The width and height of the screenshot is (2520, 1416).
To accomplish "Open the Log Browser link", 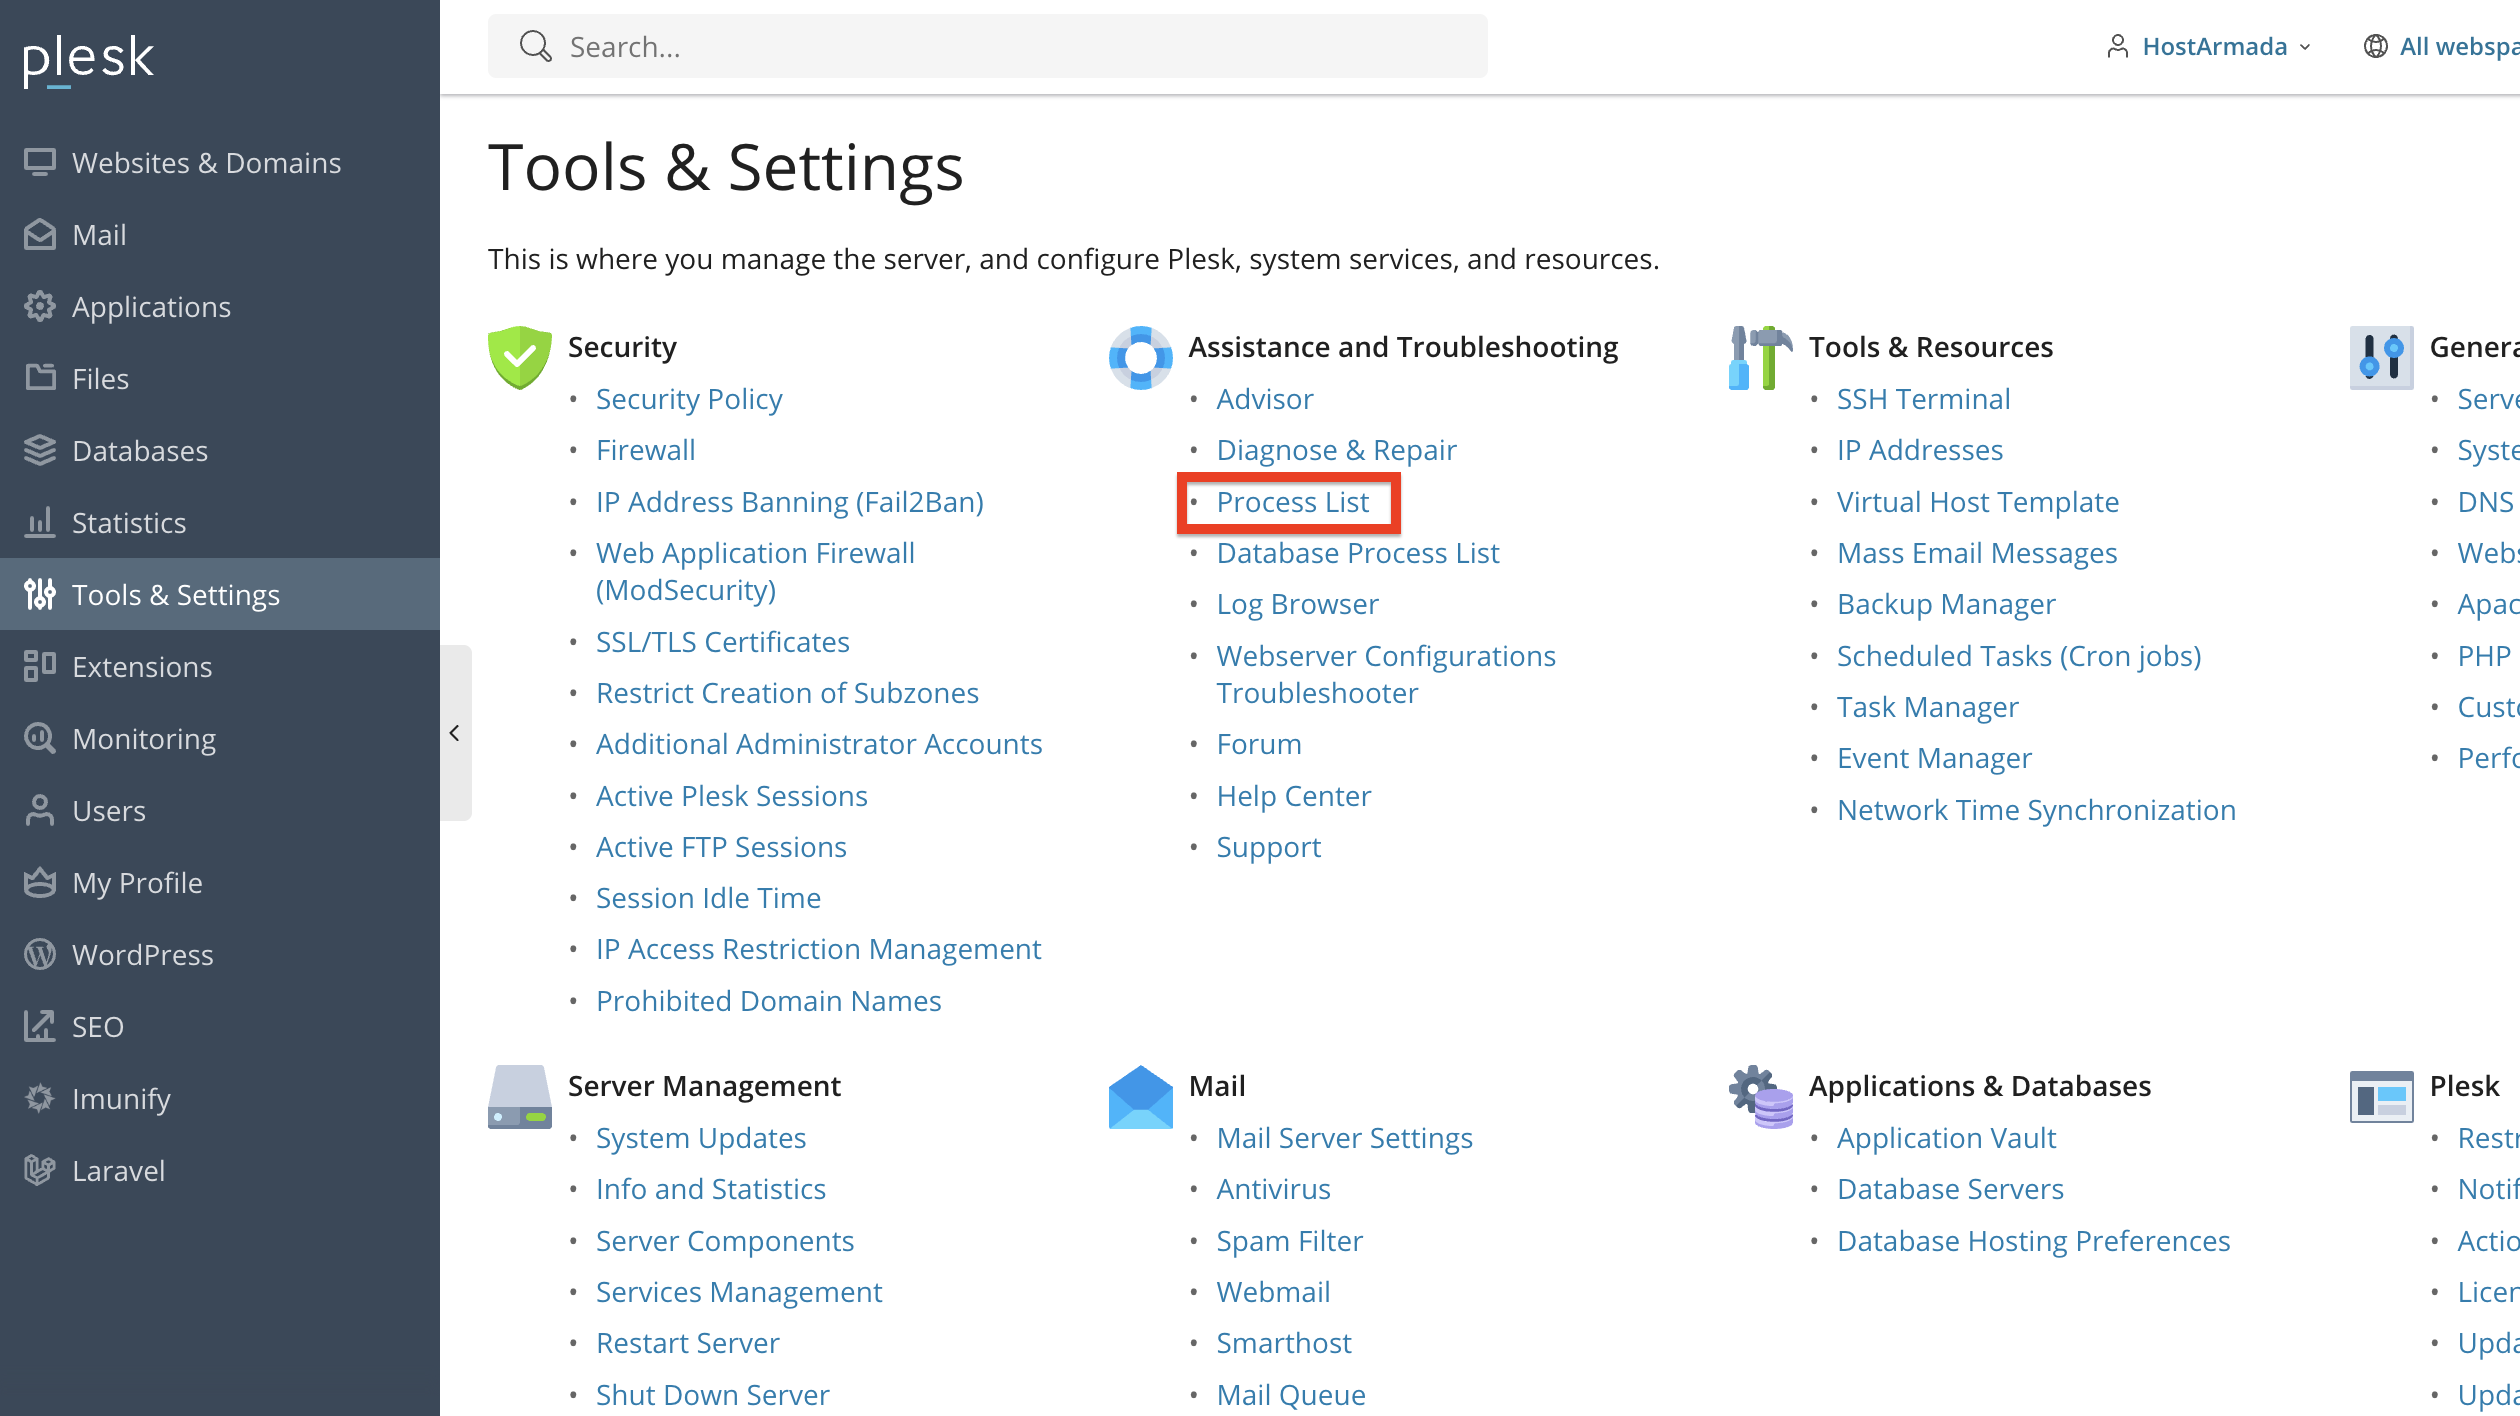I will point(1297,604).
